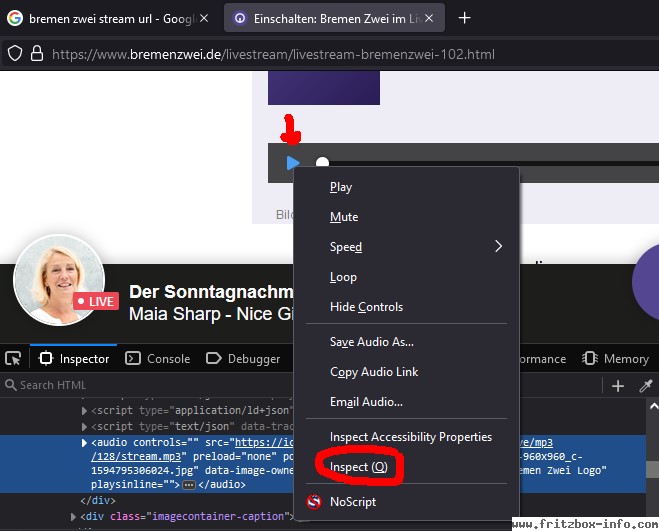
Task: Click the NoScript icon in menu
Action: [x=314, y=502]
